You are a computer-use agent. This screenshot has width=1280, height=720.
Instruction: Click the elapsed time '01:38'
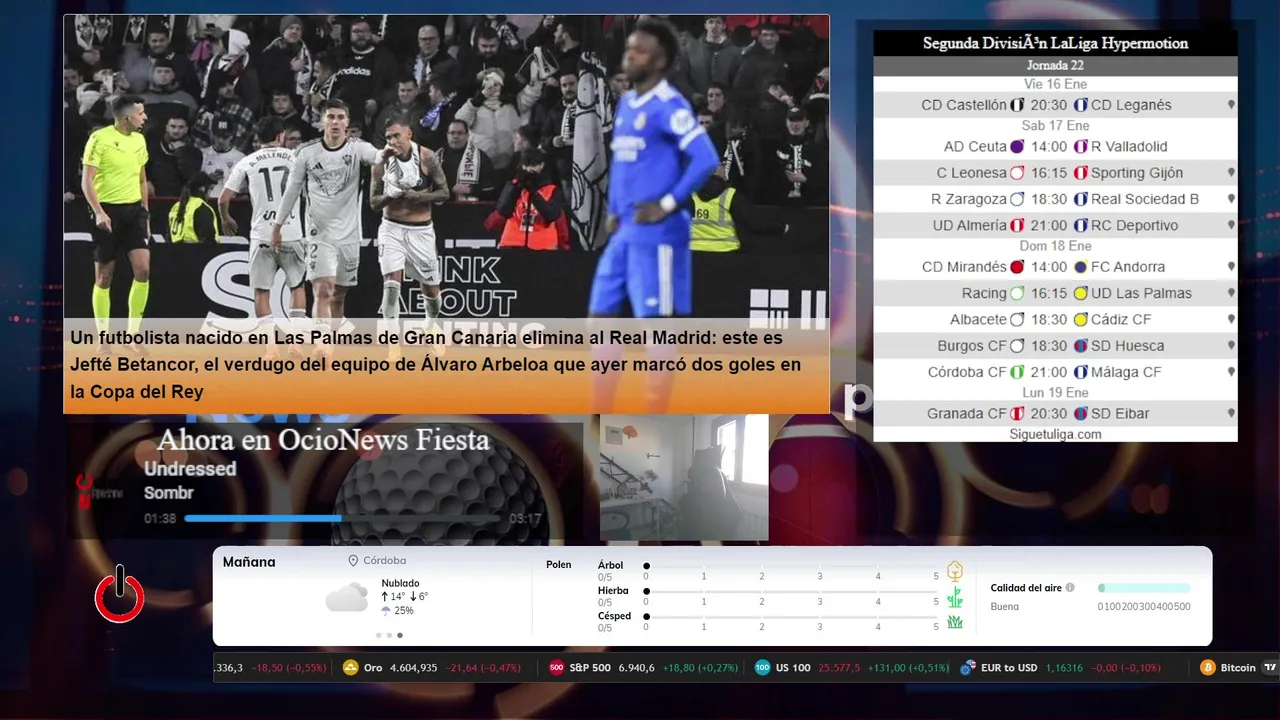coord(160,519)
